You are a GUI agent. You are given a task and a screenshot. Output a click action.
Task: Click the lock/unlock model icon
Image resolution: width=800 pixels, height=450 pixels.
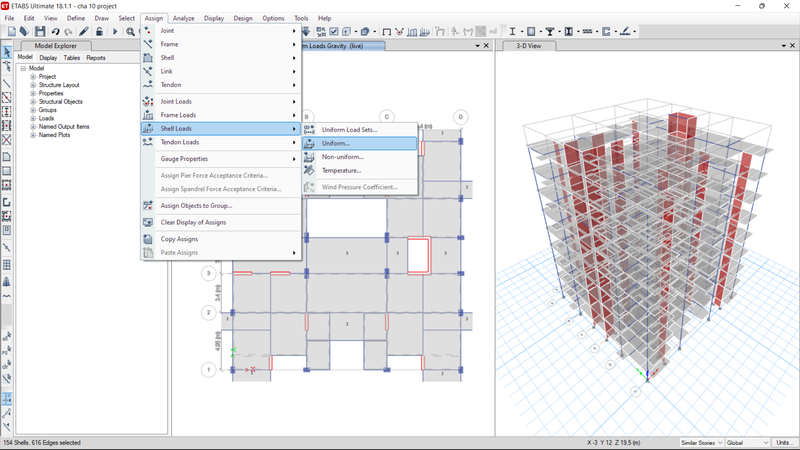coord(99,32)
